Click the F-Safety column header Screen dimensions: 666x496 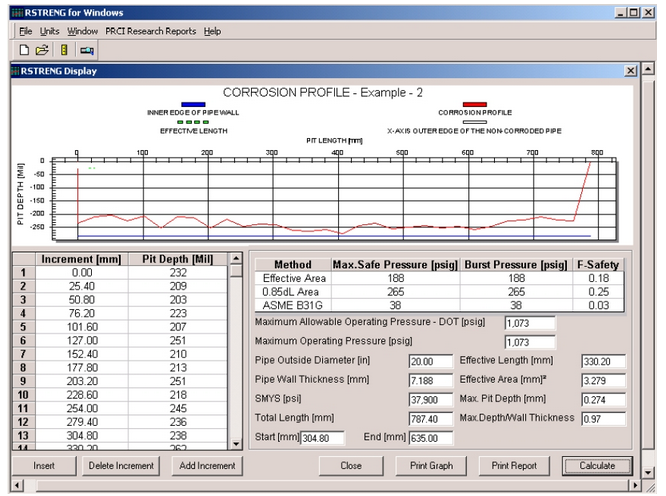[x=598, y=265]
